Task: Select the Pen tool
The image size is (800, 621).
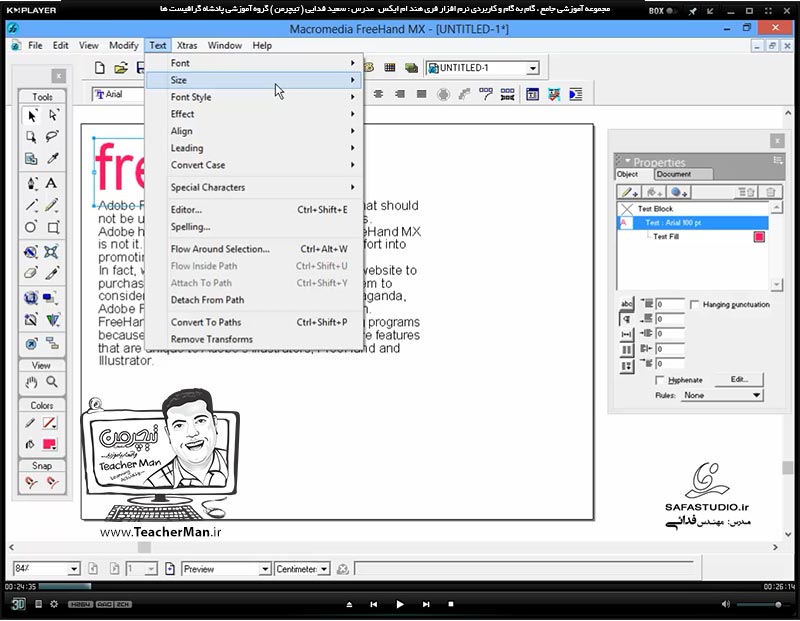Action: click(x=32, y=183)
